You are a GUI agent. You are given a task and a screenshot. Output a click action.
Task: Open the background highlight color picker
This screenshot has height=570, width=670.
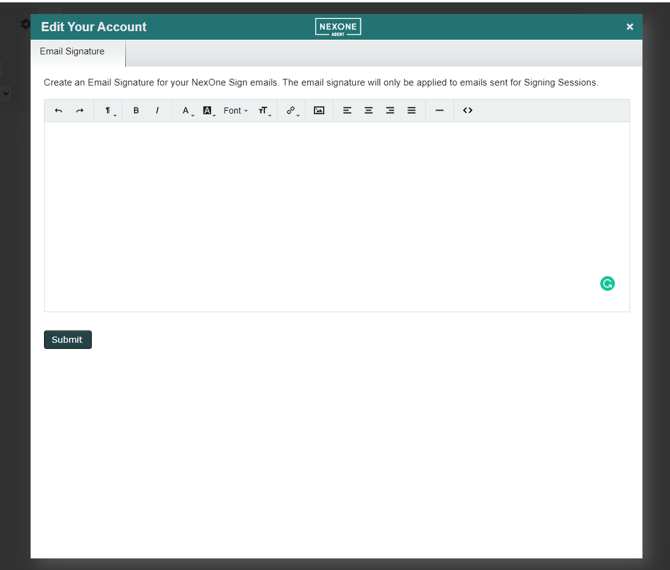coord(208,111)
